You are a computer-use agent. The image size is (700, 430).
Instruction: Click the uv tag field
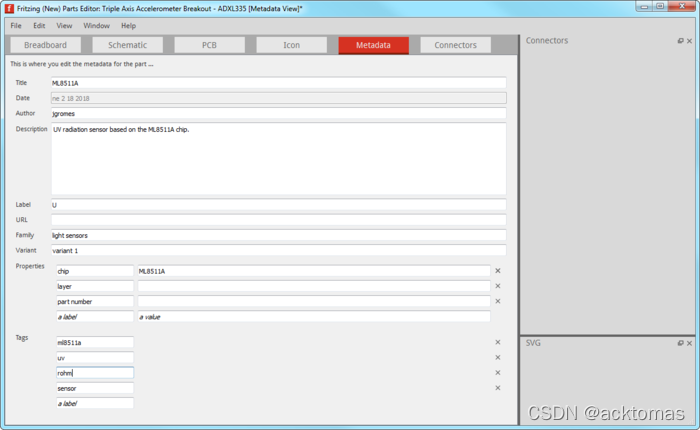point(95,358)
